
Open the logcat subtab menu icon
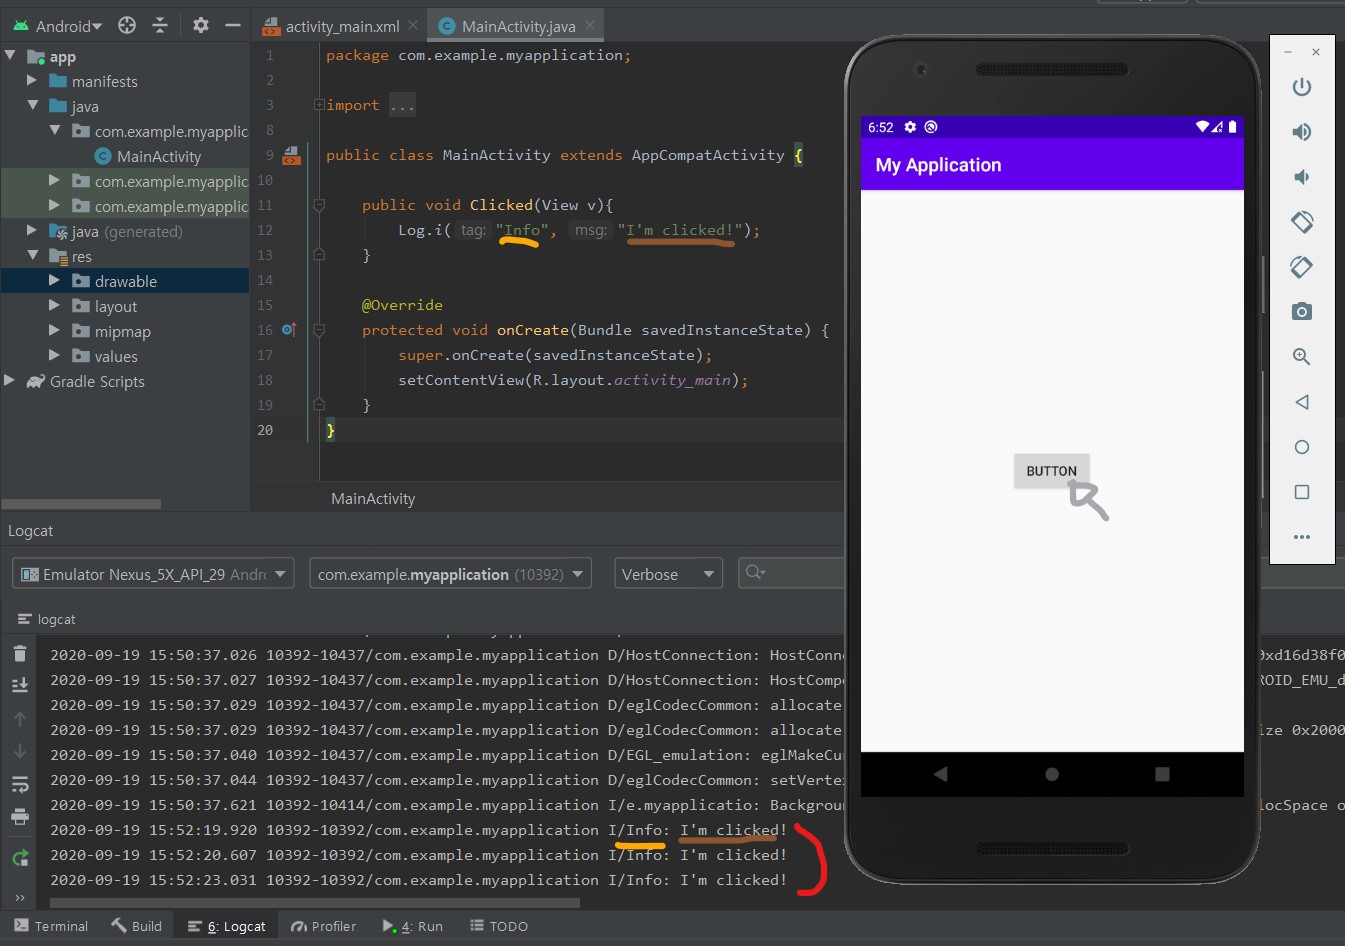point(25,619)
